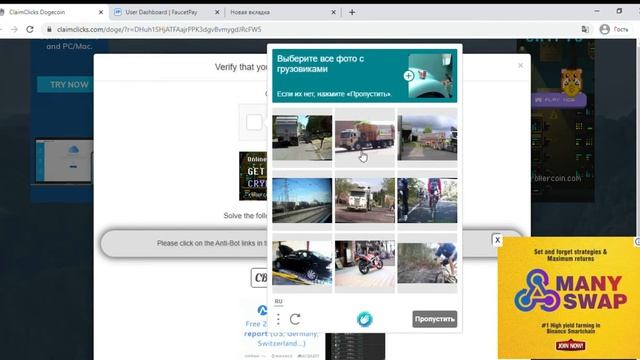
Task: Close the ClaimClicks Dogecoin tab
Action: [101, 12]
